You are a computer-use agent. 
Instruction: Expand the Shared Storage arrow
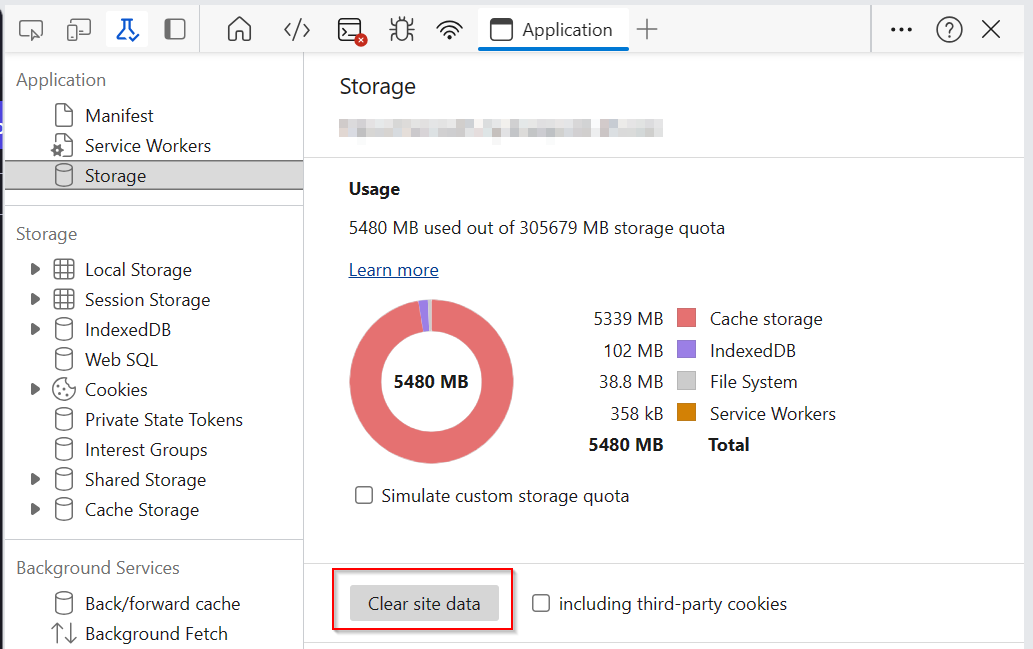click(35, 480)
